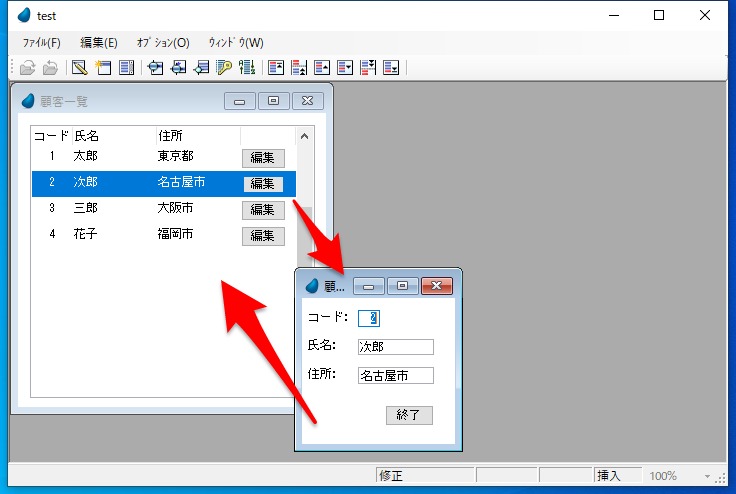Screen dimensions: 736x494
Task: Click the list scrollbar up arrow
Action: click(306, 135)
